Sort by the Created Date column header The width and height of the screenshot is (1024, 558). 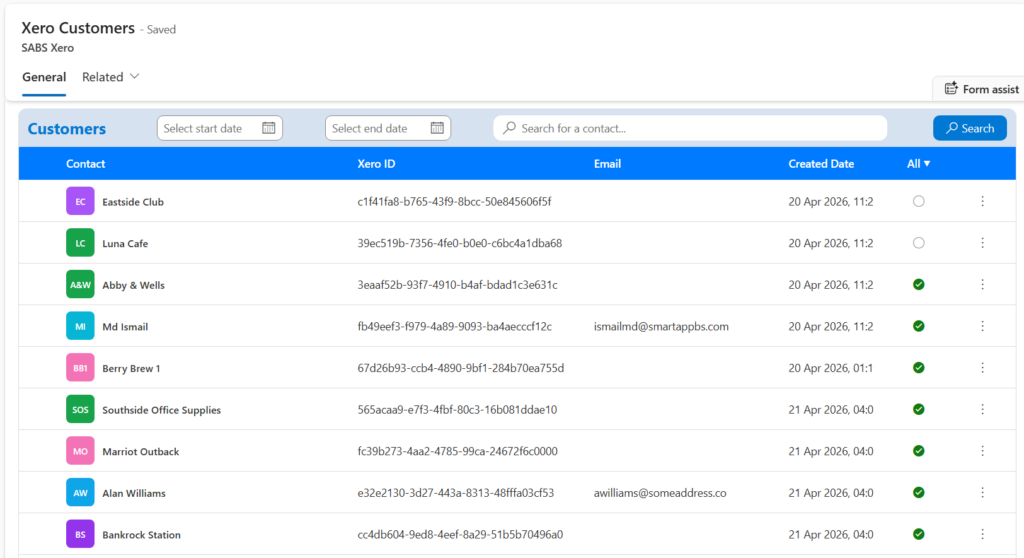pyautogui.click(x=821, y=164)
